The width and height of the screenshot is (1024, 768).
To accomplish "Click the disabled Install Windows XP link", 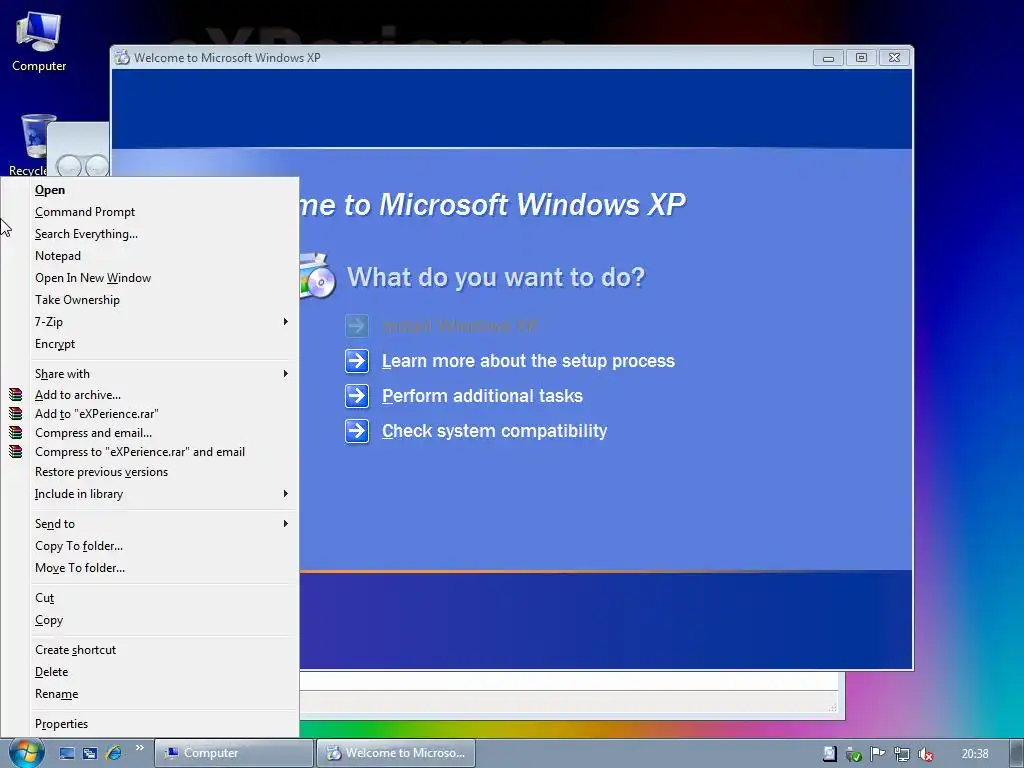I will tap(460, 325).
